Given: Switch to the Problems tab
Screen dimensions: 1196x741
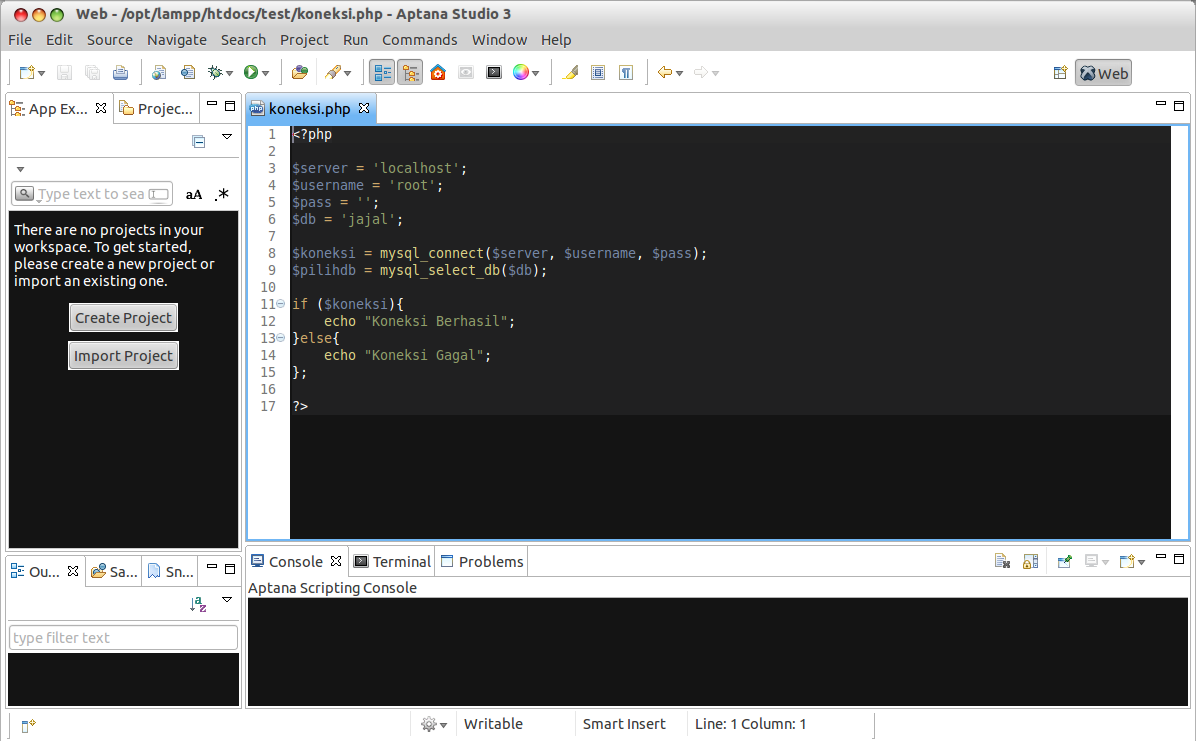Looking at the screenshot, I should pos(481,562).
